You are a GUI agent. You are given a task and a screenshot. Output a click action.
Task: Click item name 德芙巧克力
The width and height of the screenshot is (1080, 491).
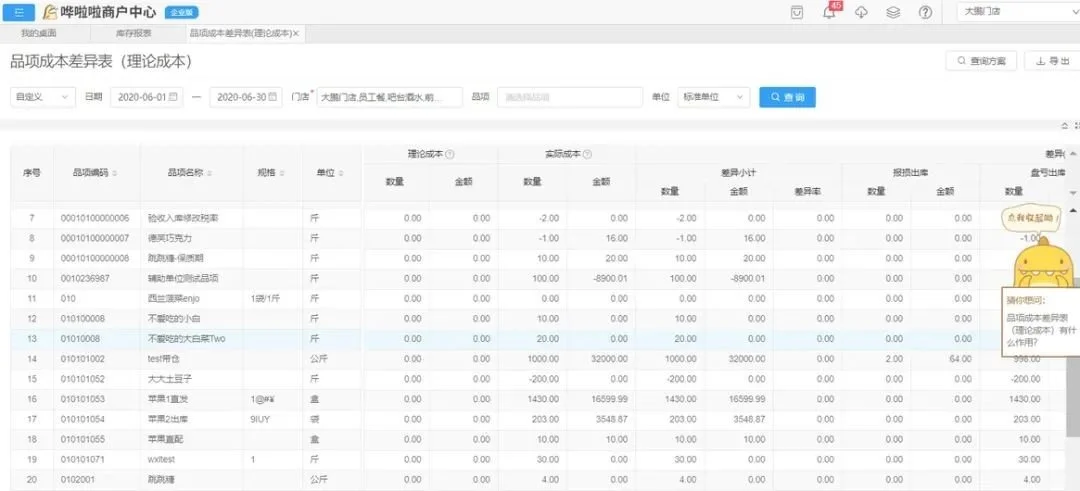point(169,238)
